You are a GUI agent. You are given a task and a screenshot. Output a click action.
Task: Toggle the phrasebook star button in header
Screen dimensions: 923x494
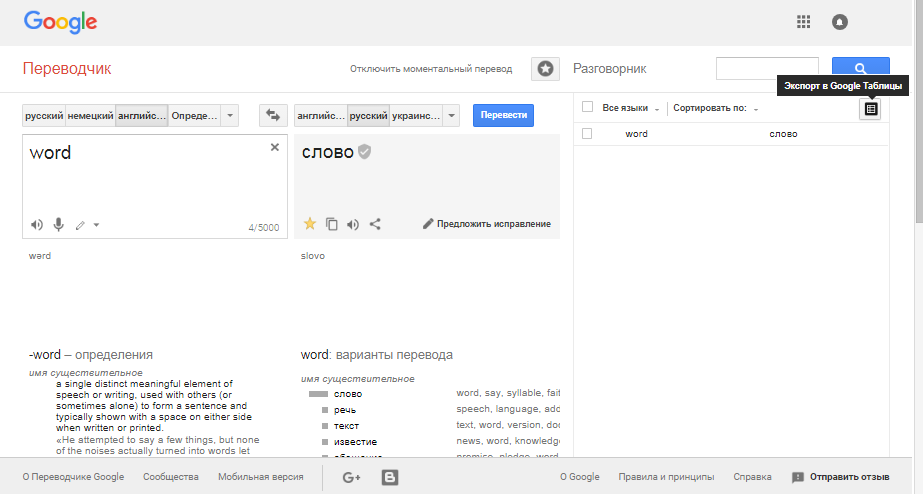[545, 69]
